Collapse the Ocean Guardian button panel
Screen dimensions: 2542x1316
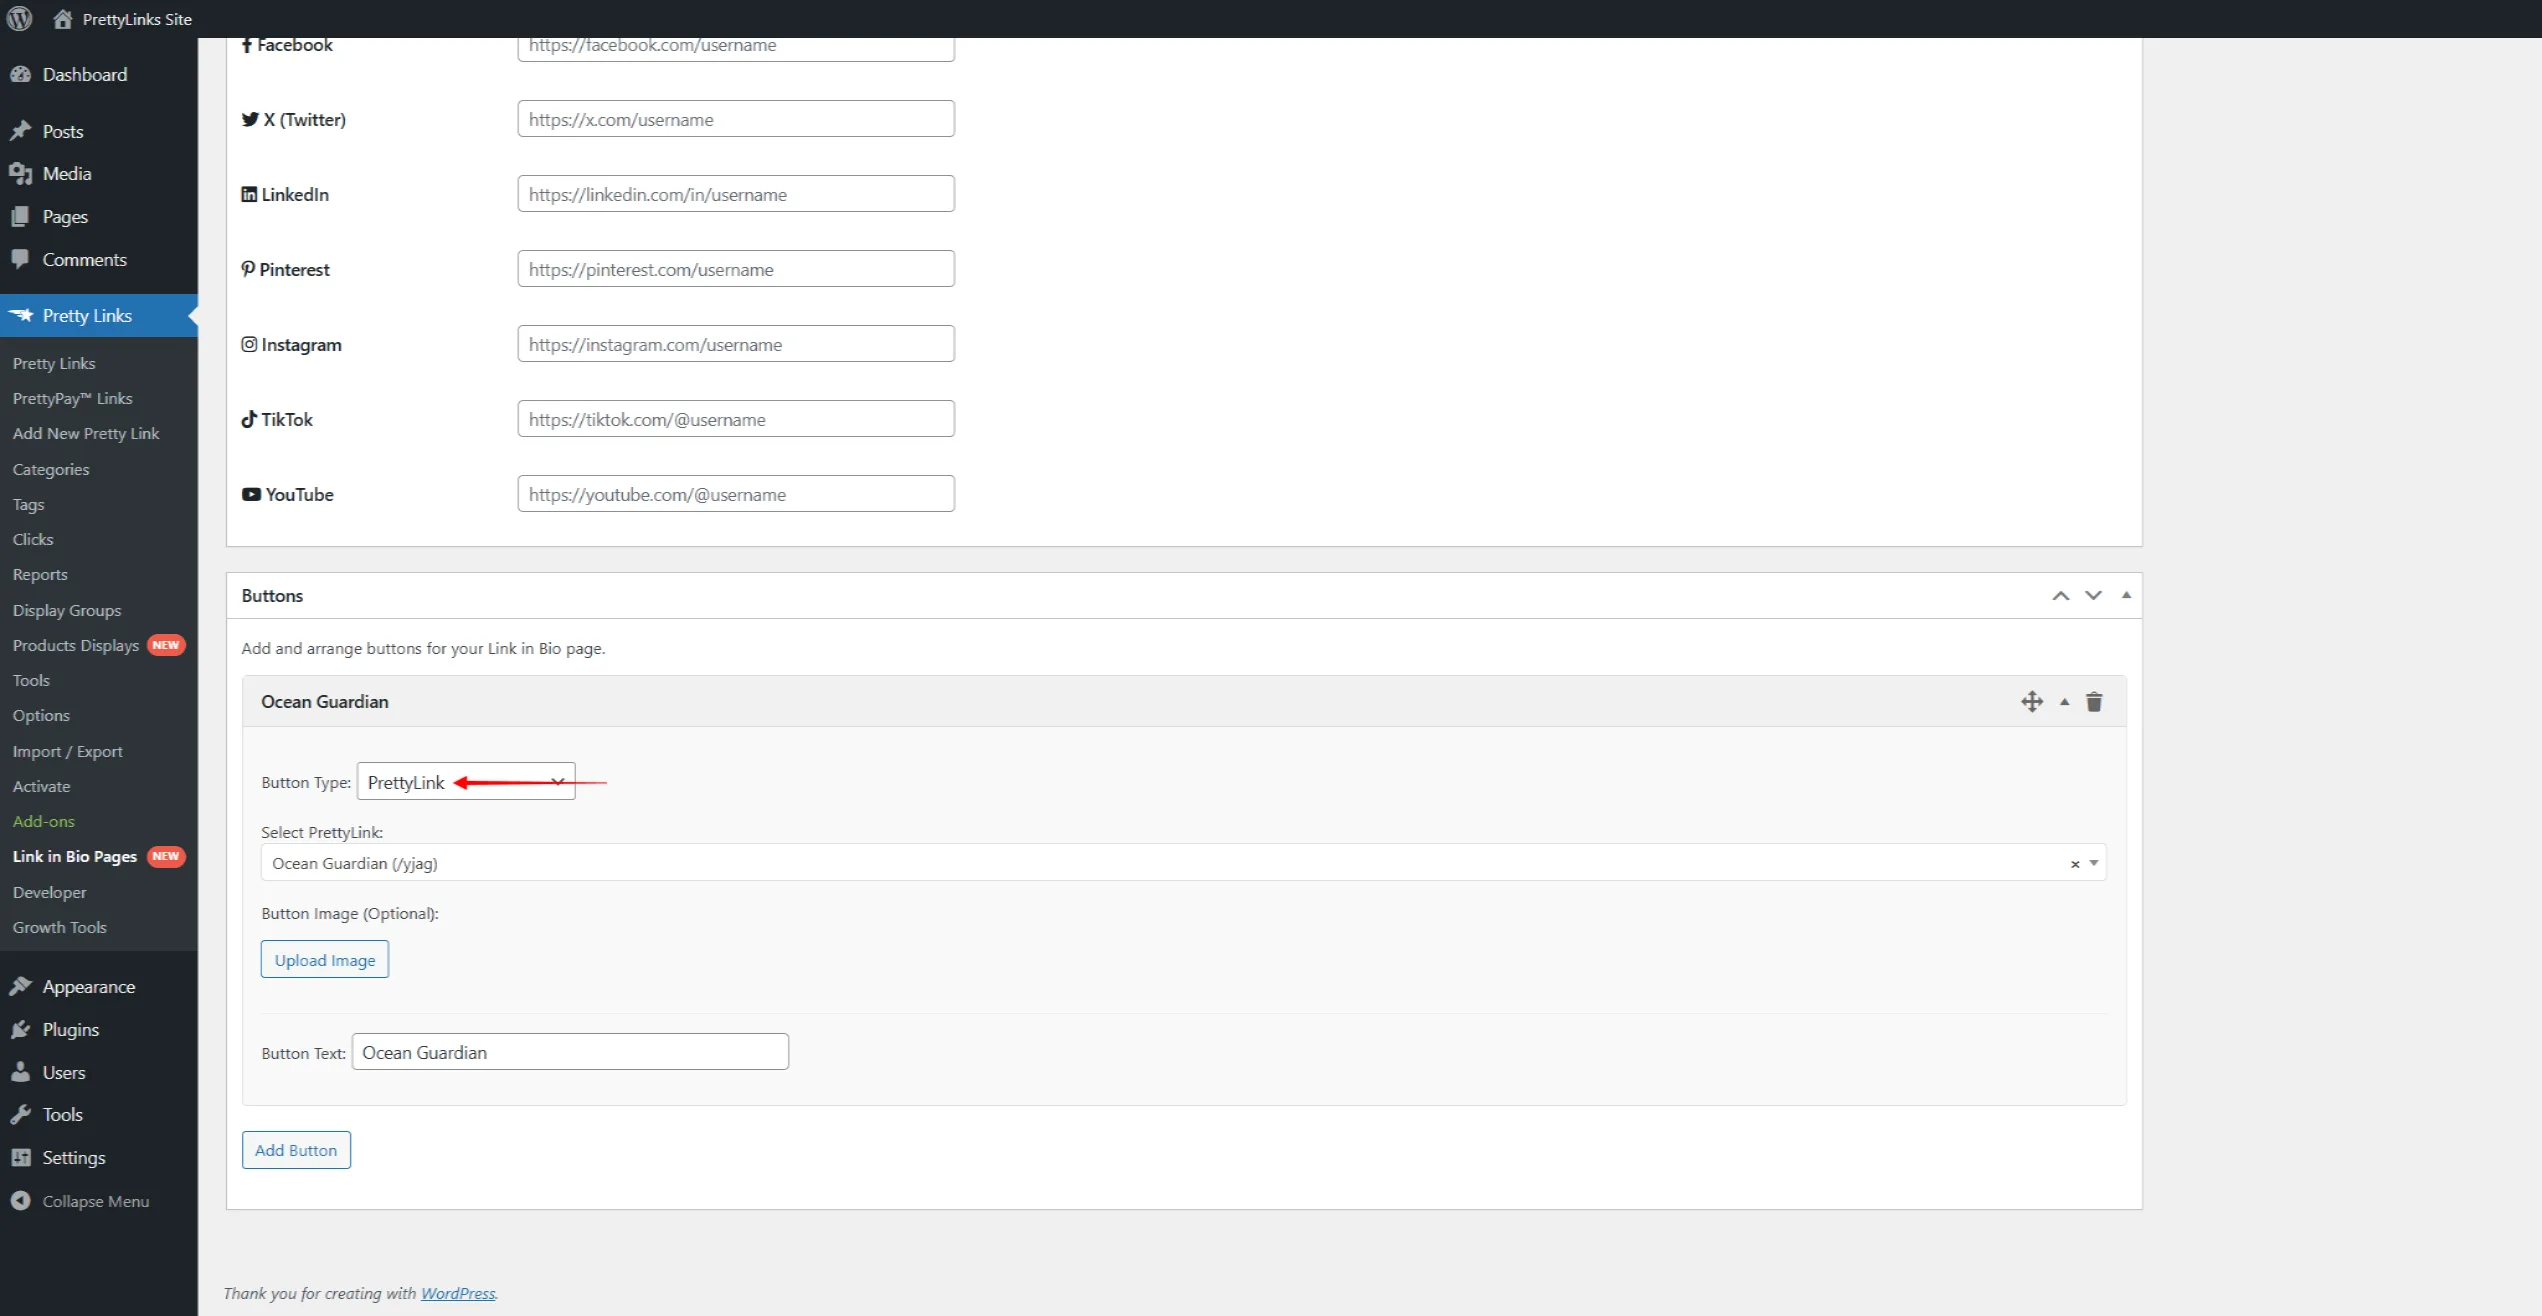pos(2064,702)
